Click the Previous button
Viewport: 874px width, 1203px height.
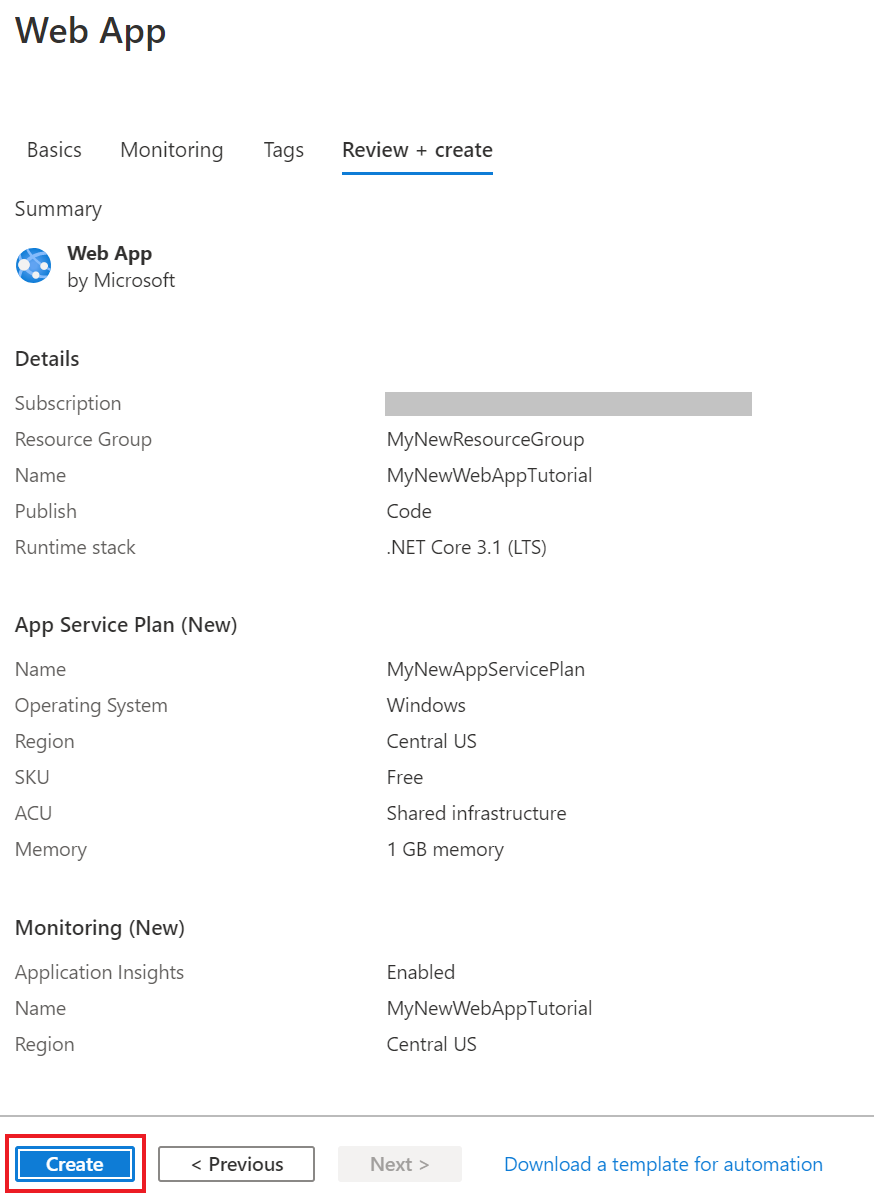click(236, 1164)
